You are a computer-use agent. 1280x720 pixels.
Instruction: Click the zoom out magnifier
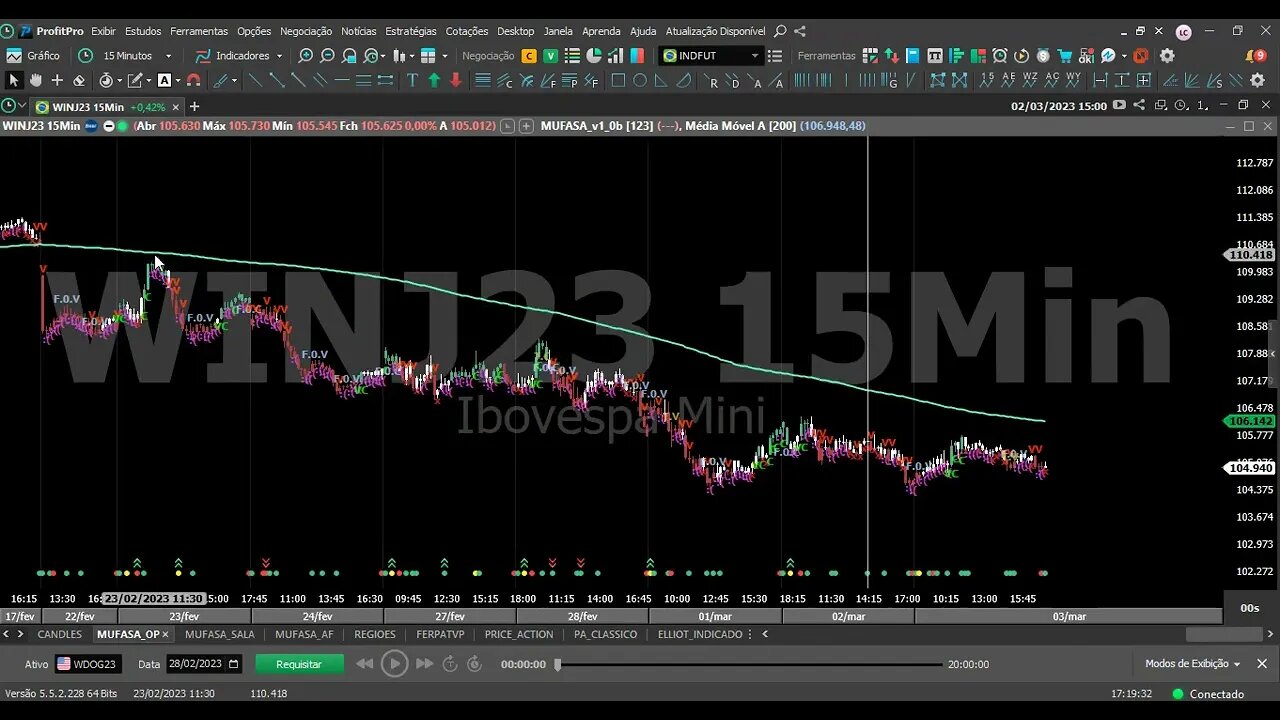(x=328, y=56)
